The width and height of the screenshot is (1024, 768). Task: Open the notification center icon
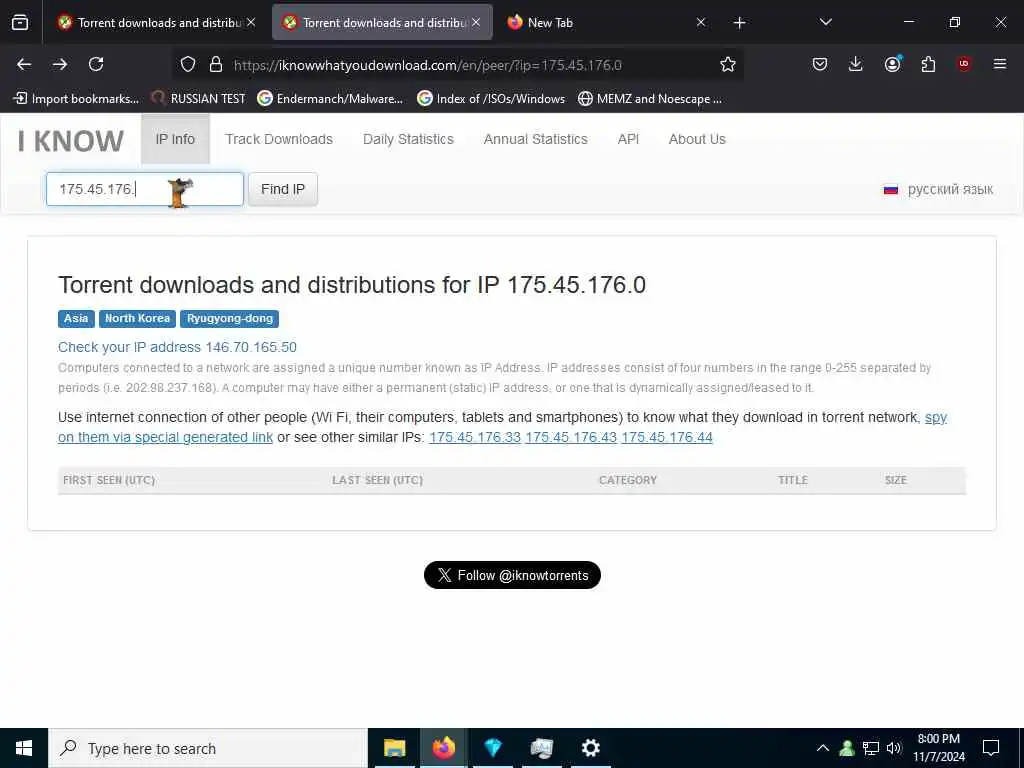pos(991,748)
